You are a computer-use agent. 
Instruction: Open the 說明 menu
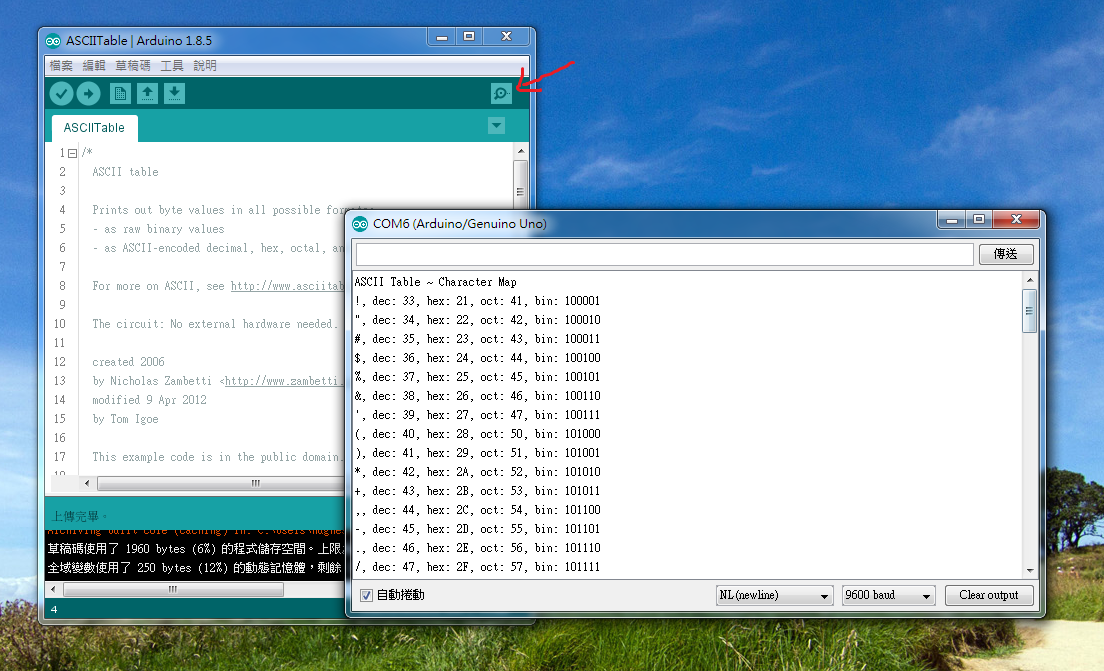[205, 65]
